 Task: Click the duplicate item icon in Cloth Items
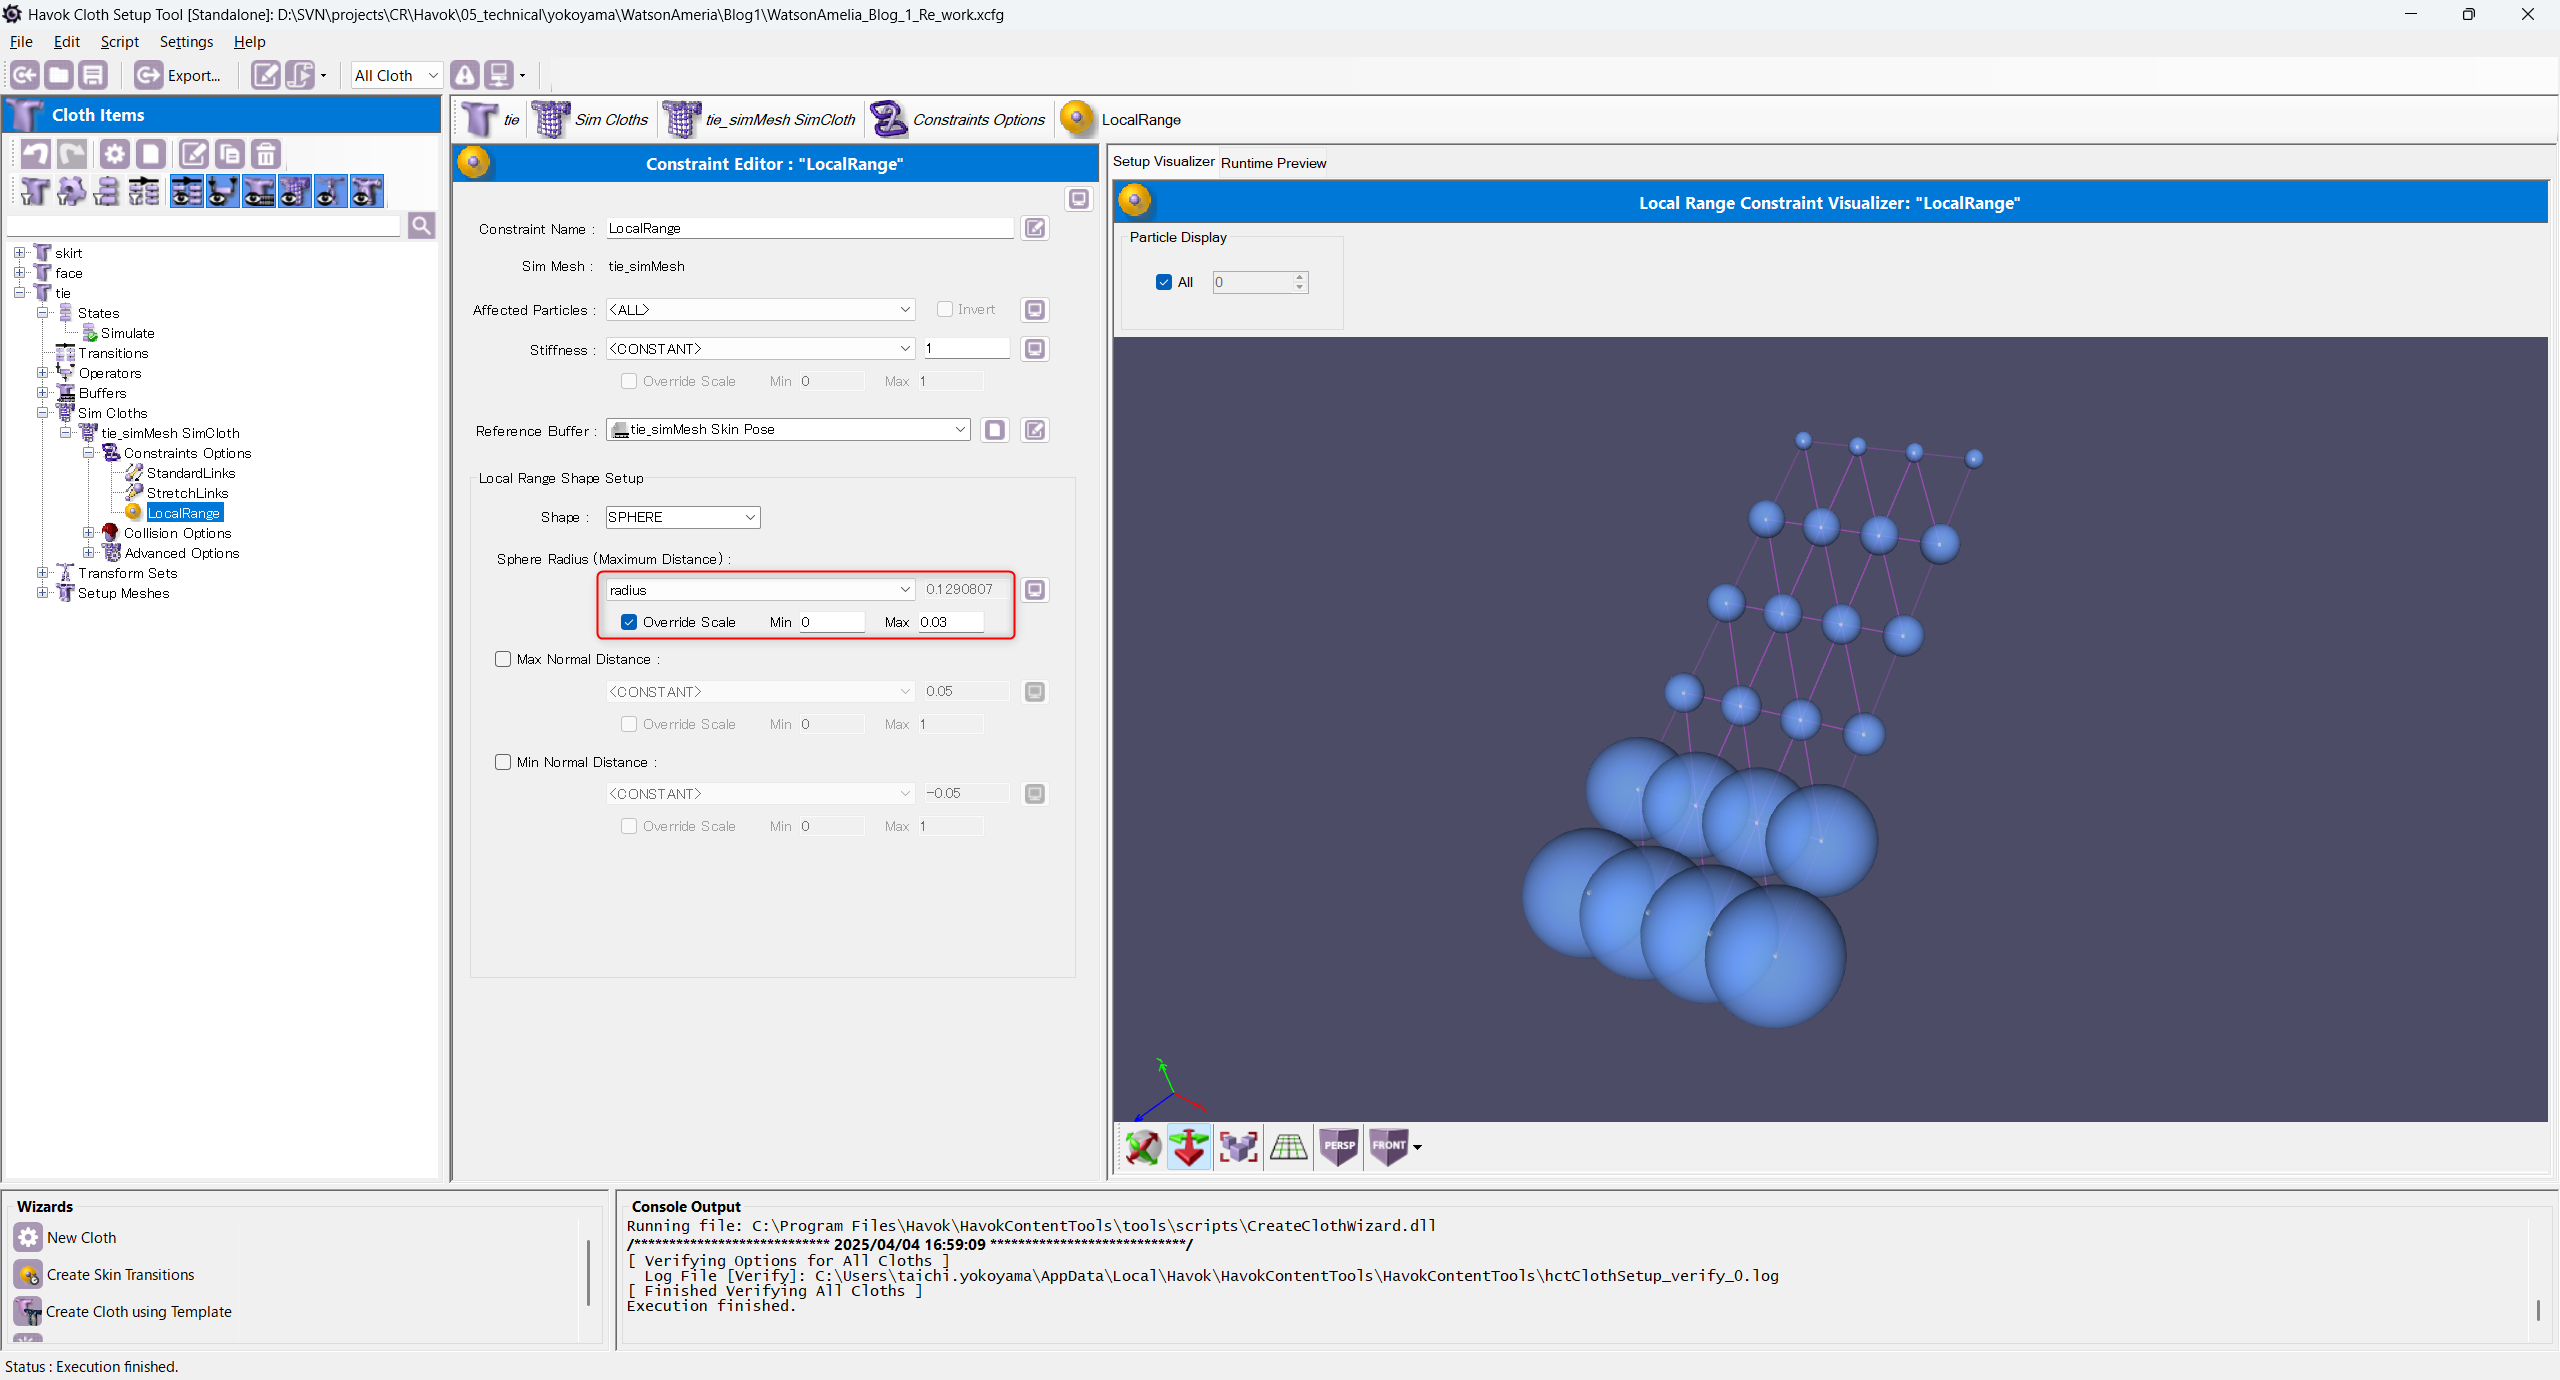tap(230, 153)
